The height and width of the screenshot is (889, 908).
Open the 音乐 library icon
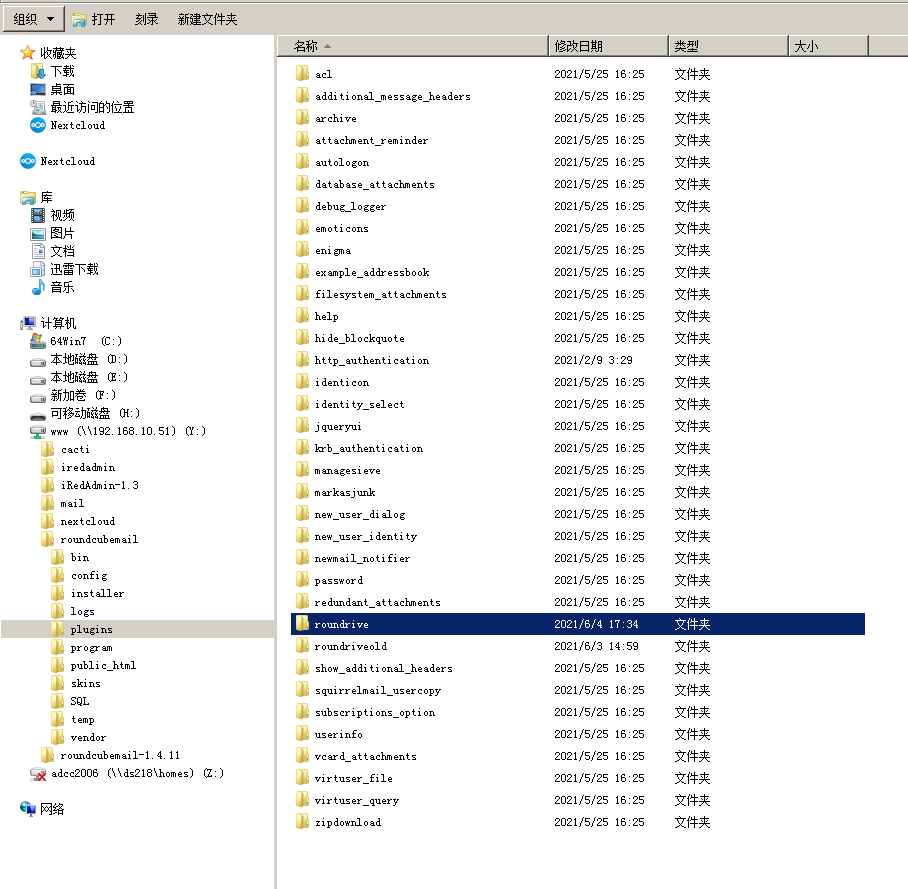point(38,287)
